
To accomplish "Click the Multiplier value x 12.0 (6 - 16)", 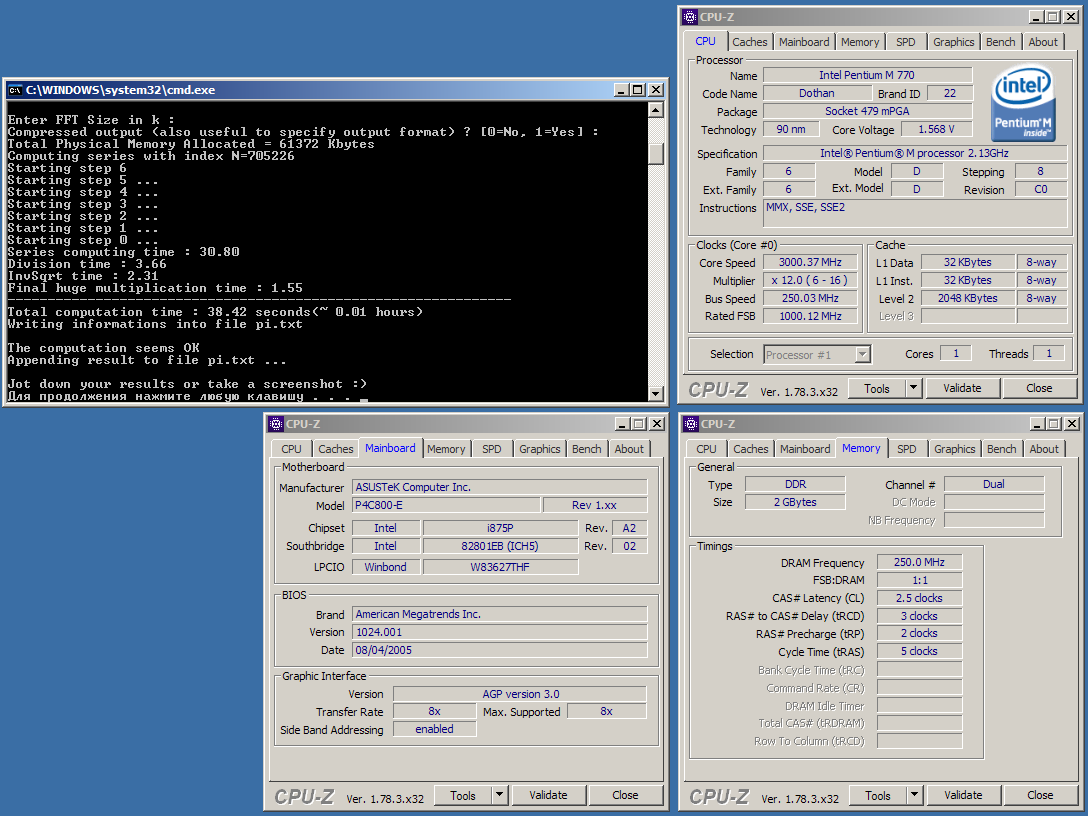I will [x=810, y=280].
